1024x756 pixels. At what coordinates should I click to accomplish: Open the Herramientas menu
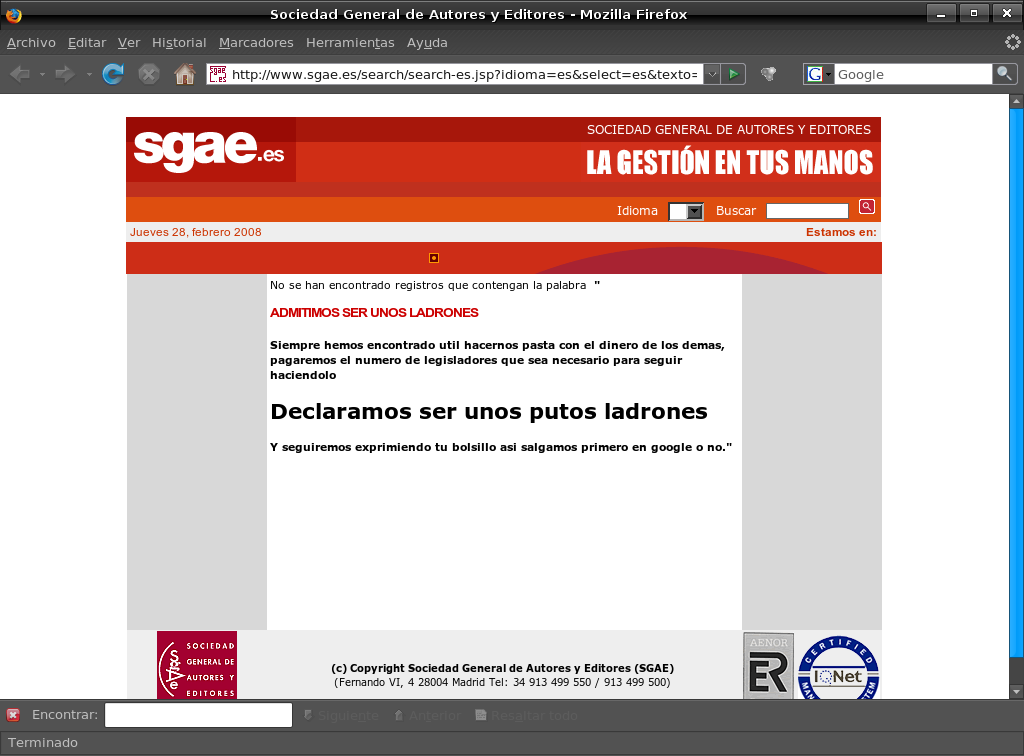coord(350,42)
